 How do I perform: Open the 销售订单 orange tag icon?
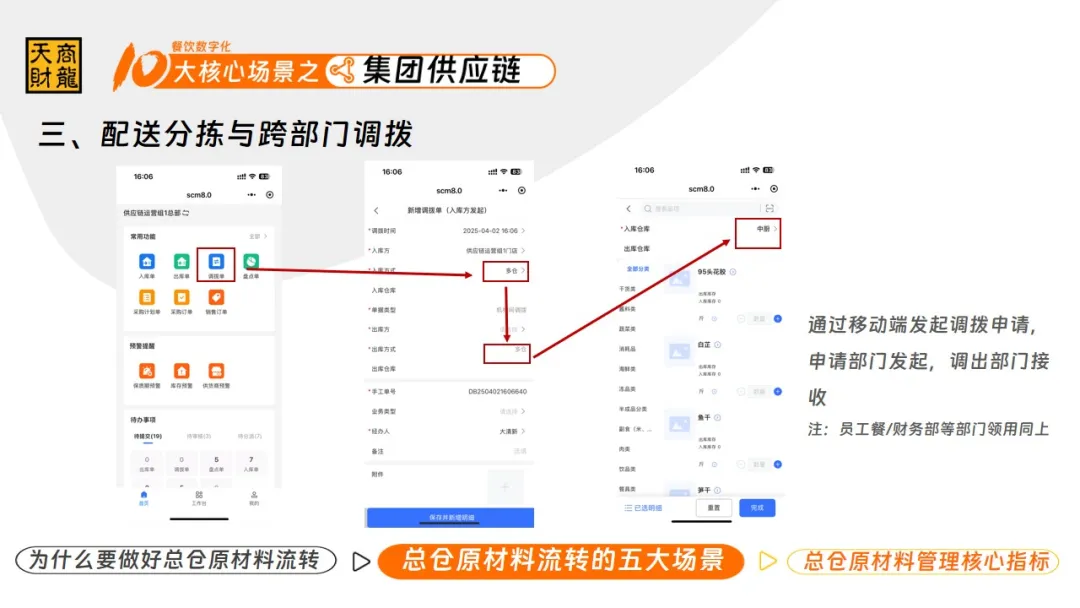[216, 297]
